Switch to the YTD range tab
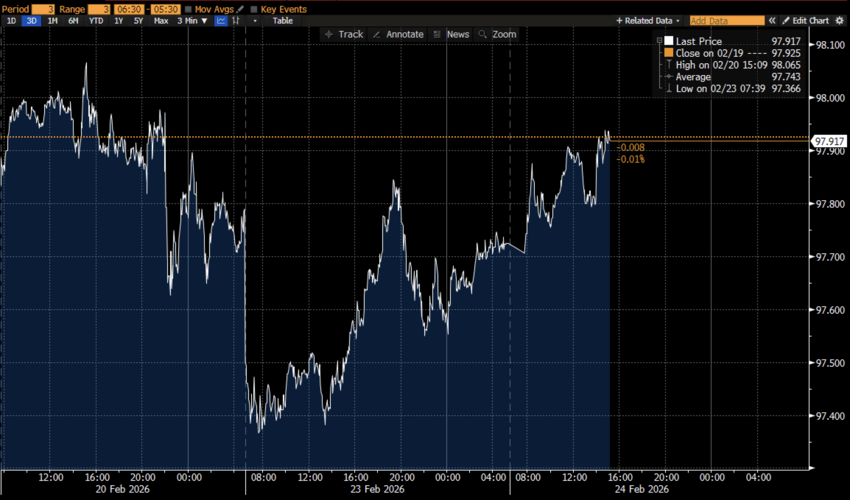The width and height of the screenshot is (850, 500). 95,20
